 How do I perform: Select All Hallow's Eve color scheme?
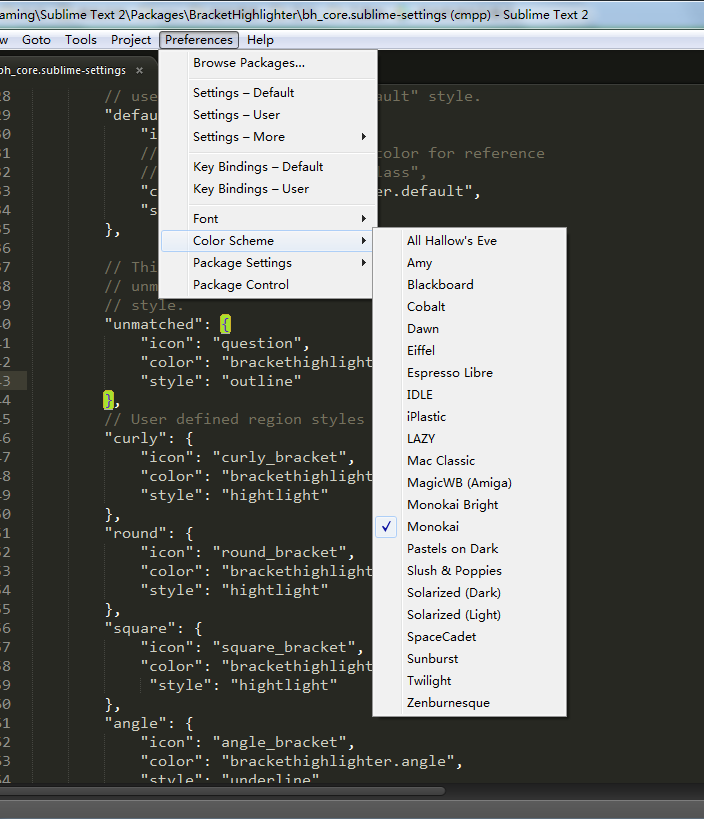[x=470, y=241]
